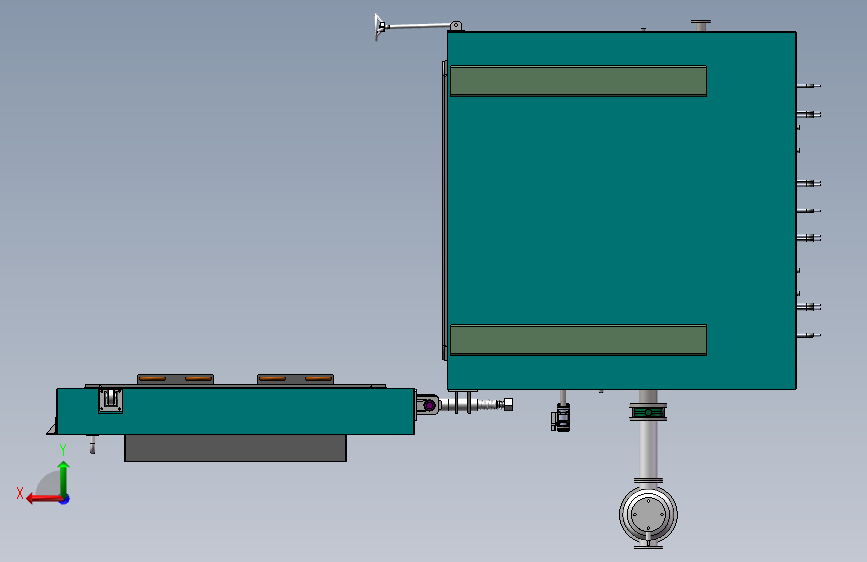Viewport: 867px width, 562px height.
Task: Select the purple-centered connector beside the left box
Action: (428, 405)
